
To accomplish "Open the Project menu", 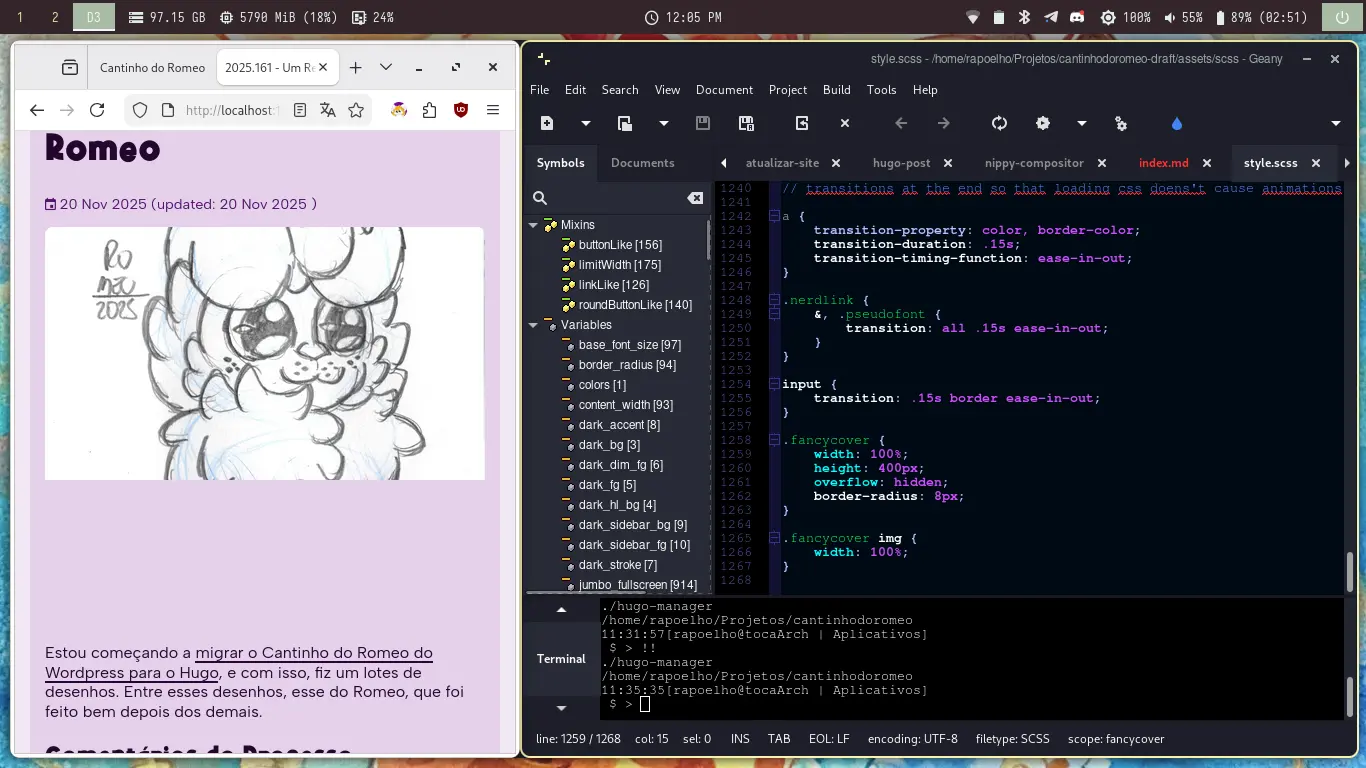I will pyautogui.click(x=787, y=89).
